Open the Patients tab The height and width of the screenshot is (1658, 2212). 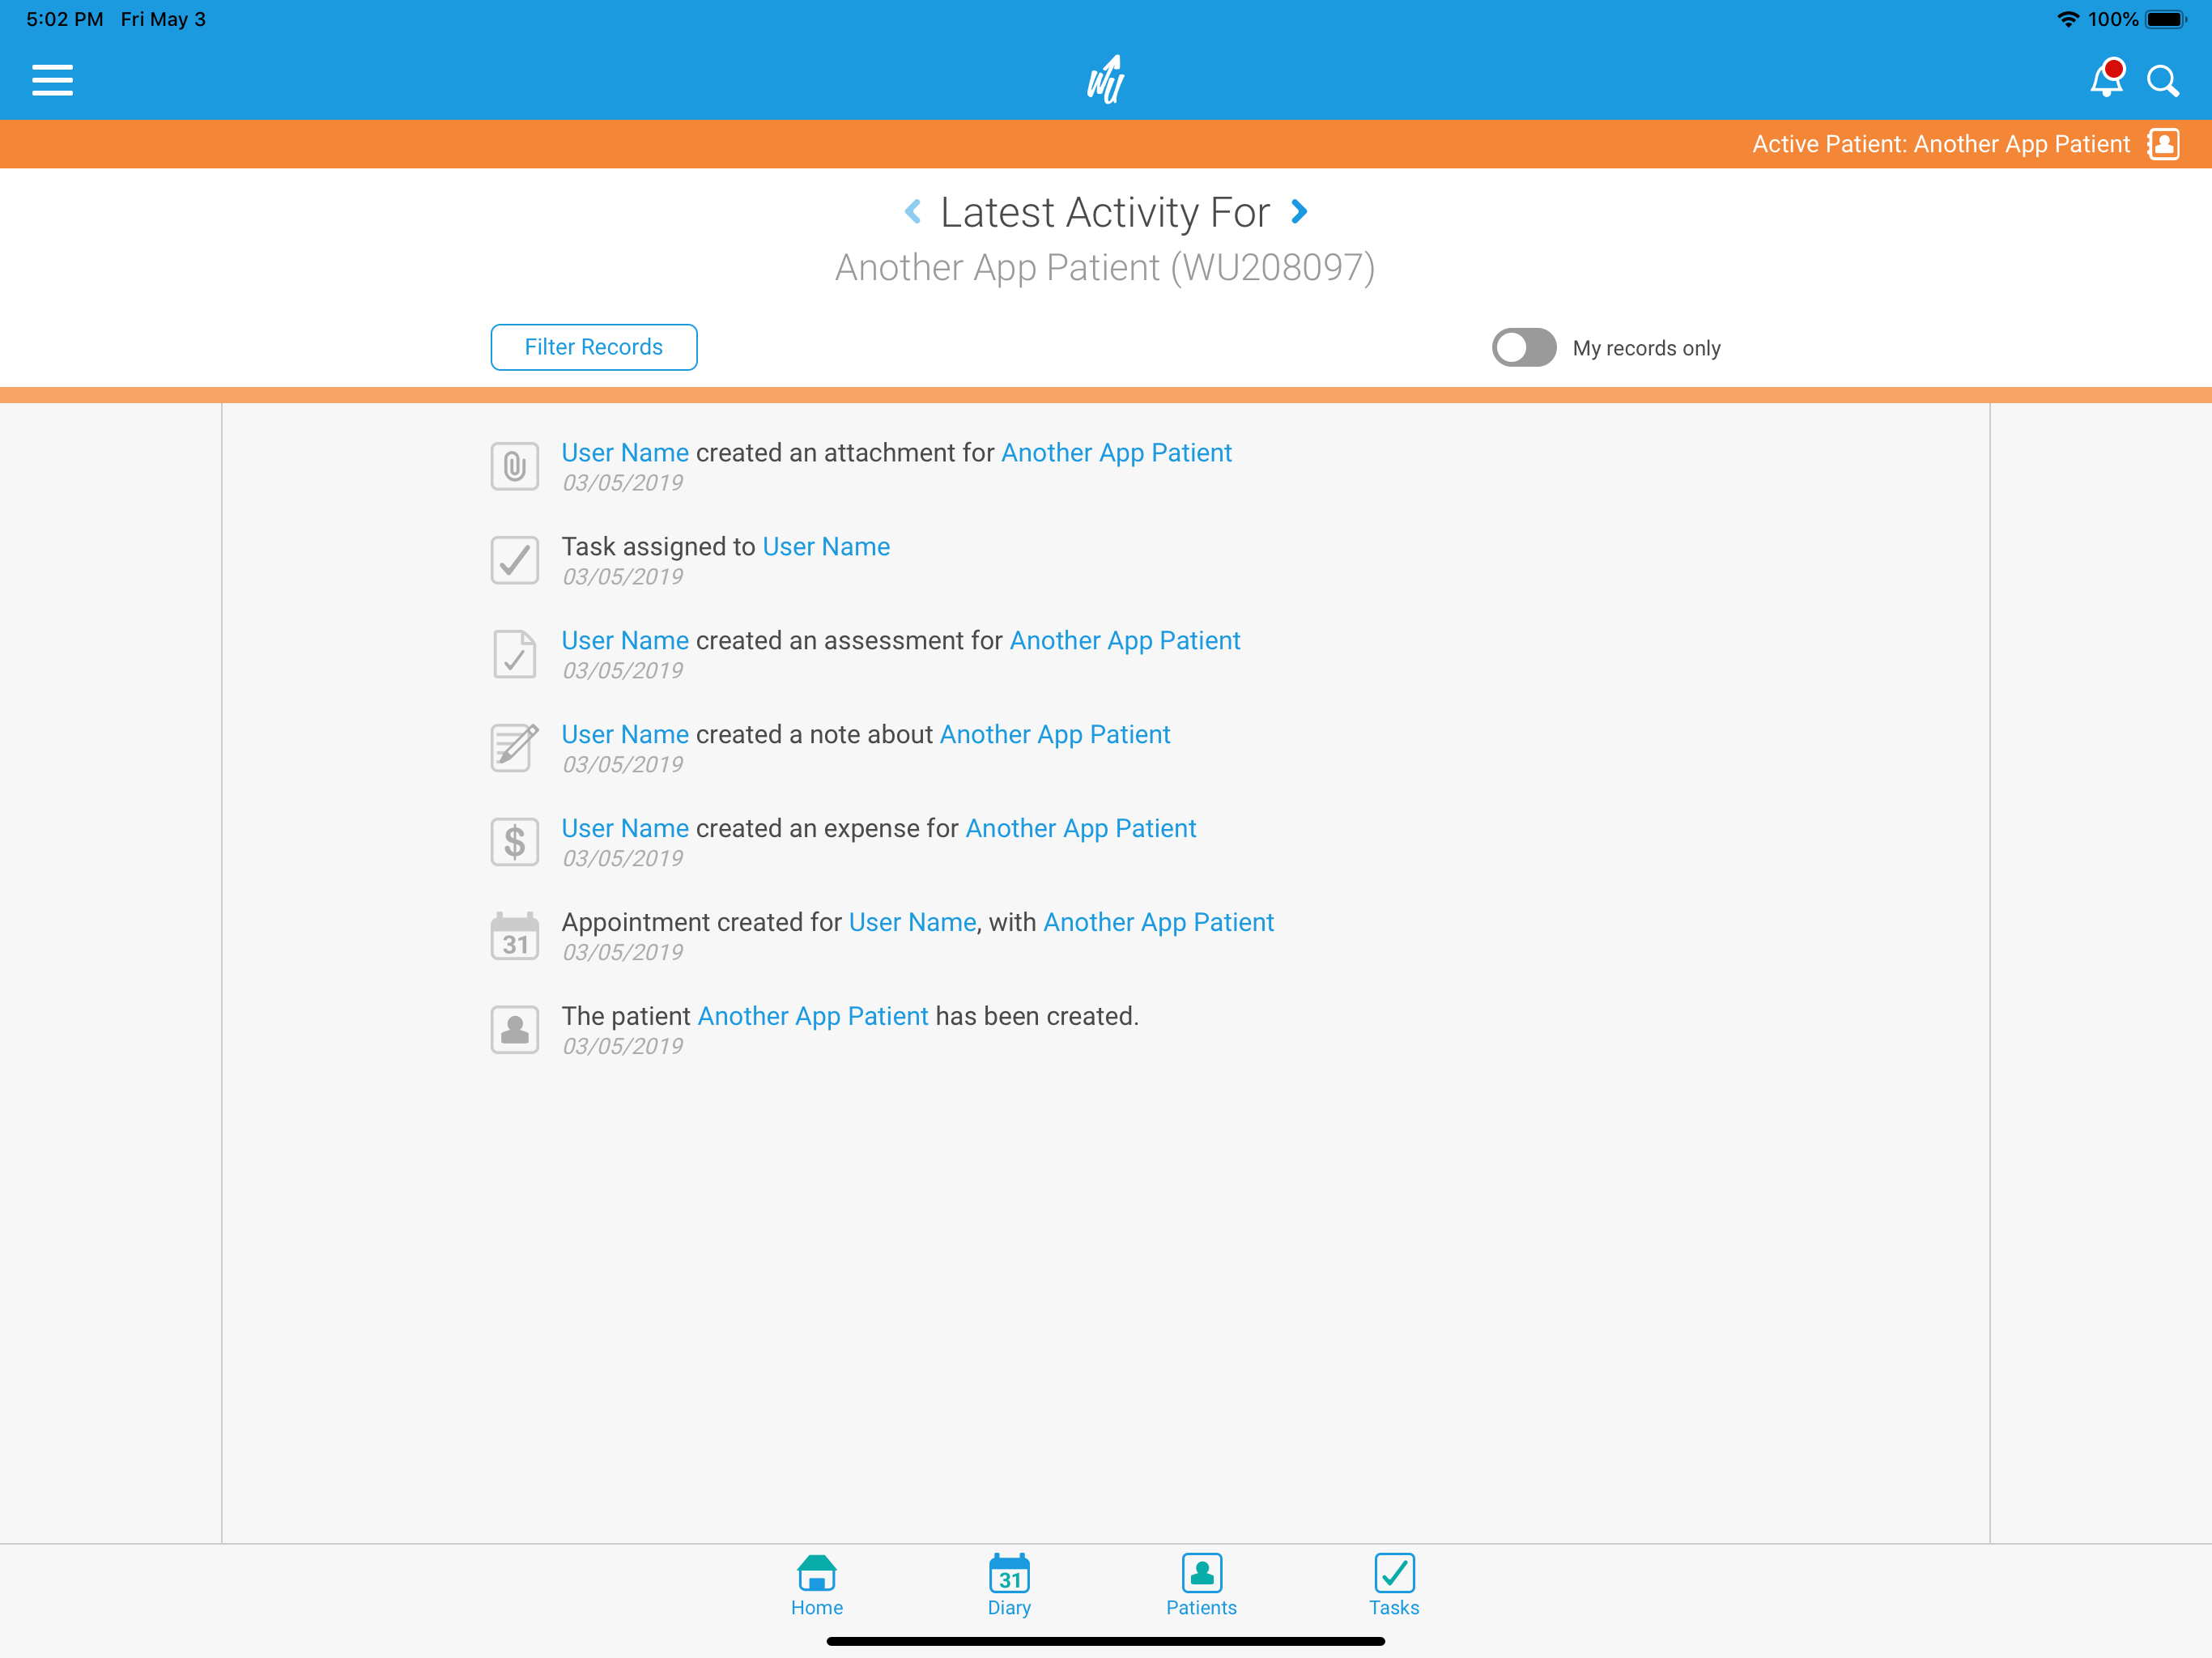(1201, 1586)
